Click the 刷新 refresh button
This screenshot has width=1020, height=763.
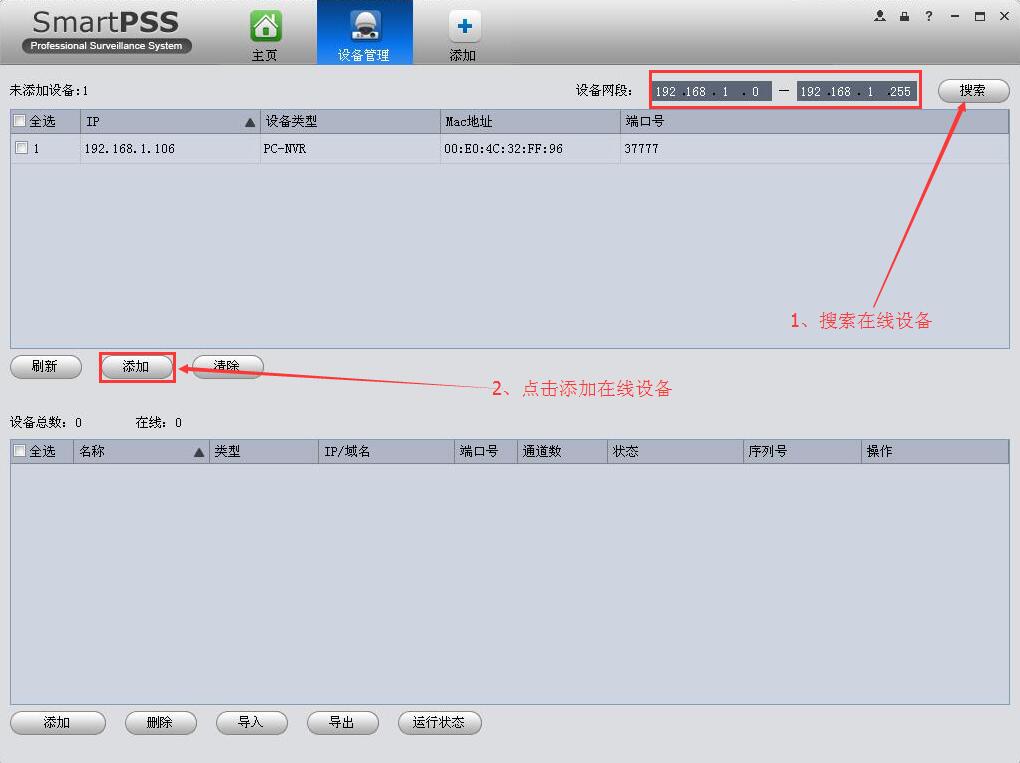point(46,366)
